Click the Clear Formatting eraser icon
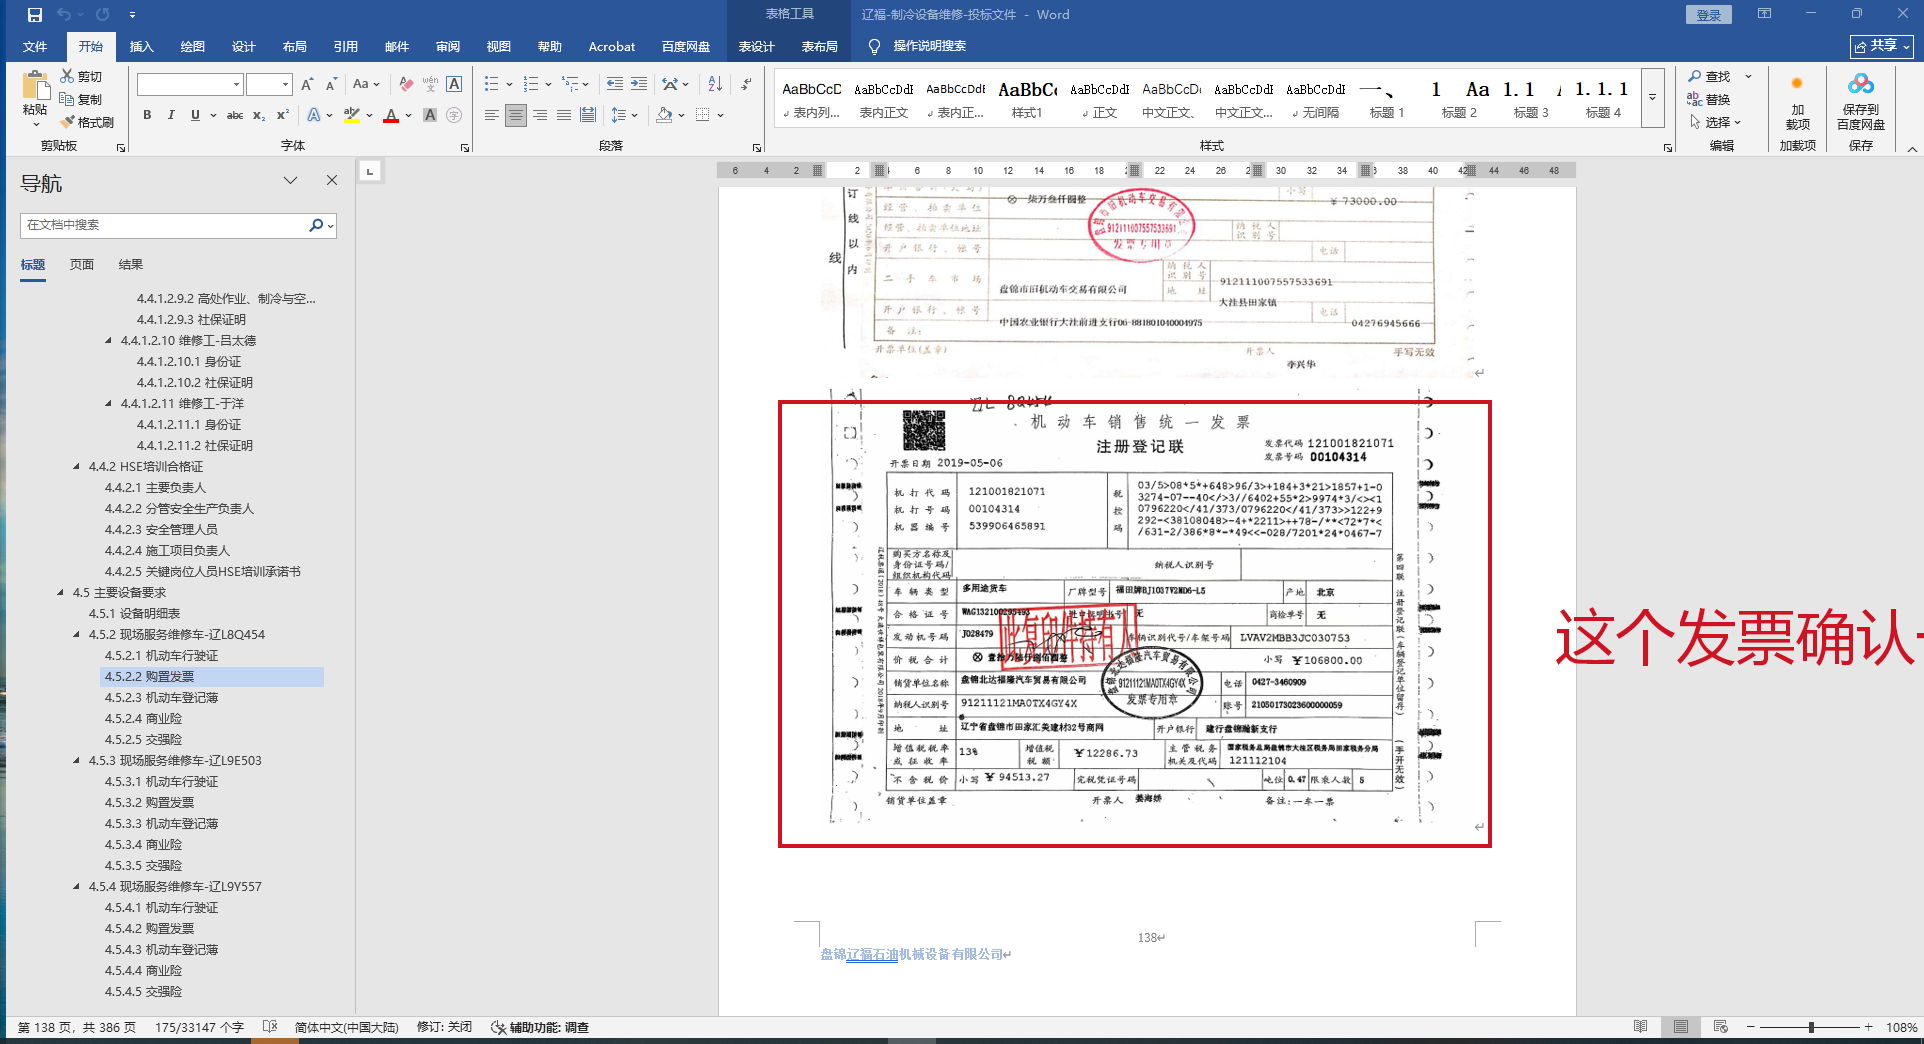The width and height of the screenshot is (1924, 1044). pos(405,84)
